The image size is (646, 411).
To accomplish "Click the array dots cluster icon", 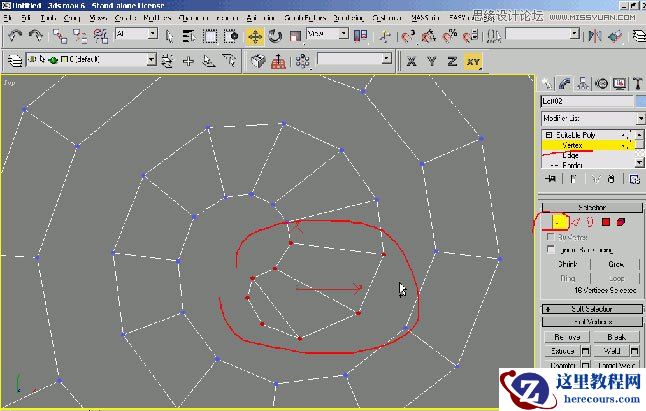I will 302,61.
